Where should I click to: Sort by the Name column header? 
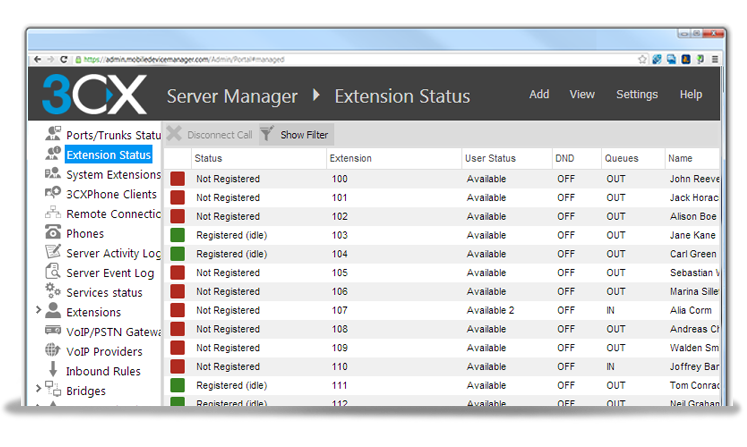(x=692, y=158)
